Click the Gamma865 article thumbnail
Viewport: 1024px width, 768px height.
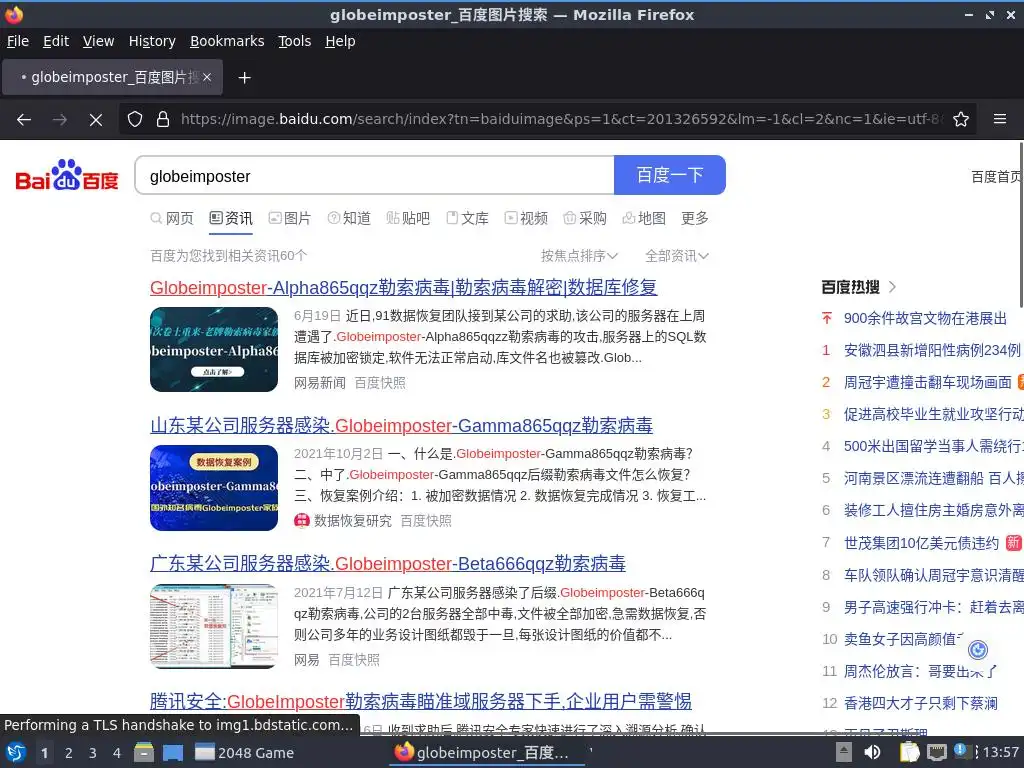point(214,488)
